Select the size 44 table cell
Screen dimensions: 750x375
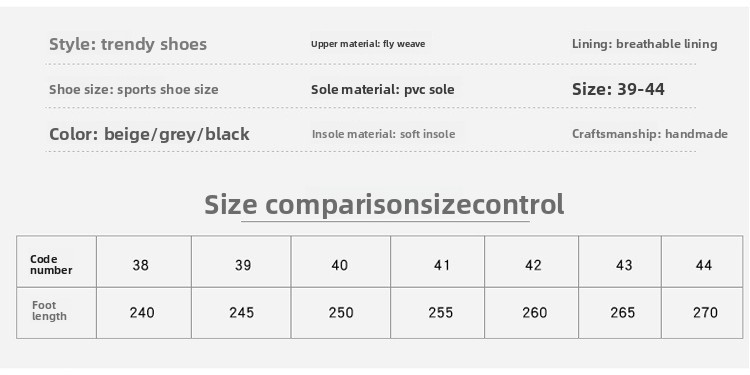click(x=702, y=262)
